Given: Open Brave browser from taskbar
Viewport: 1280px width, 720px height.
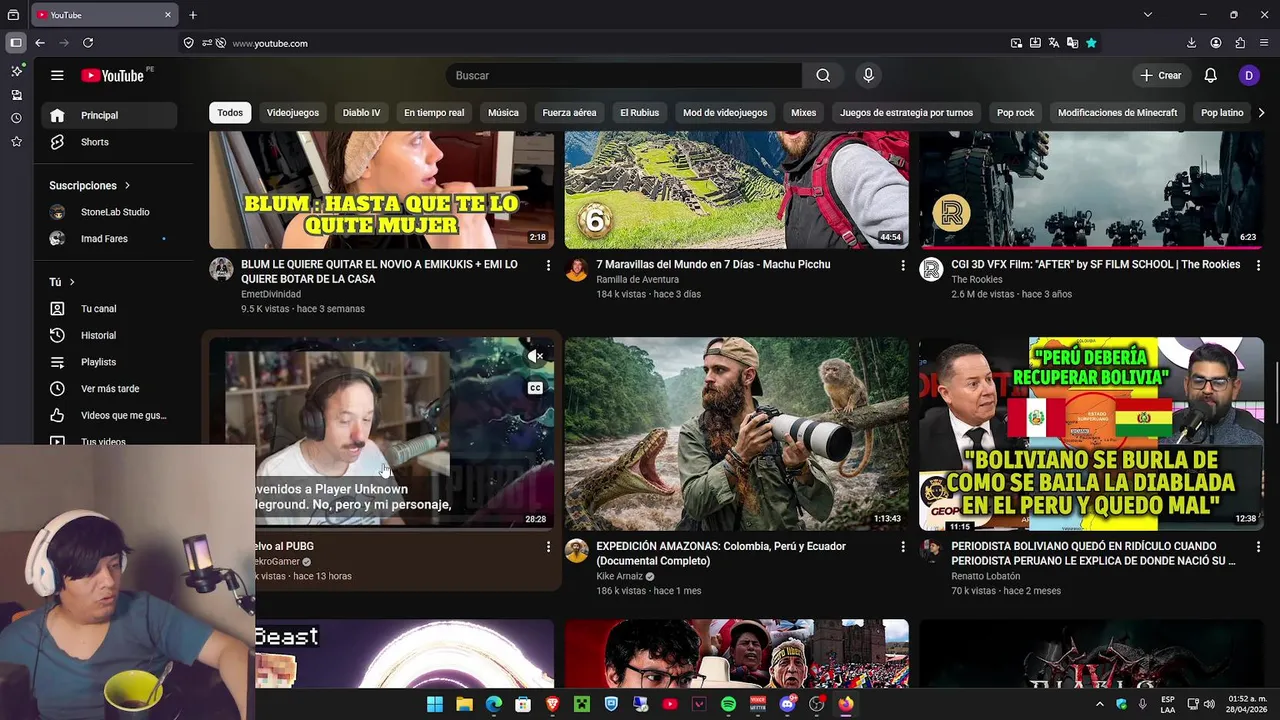Looking at the screenshot, I should coord(552,704).
